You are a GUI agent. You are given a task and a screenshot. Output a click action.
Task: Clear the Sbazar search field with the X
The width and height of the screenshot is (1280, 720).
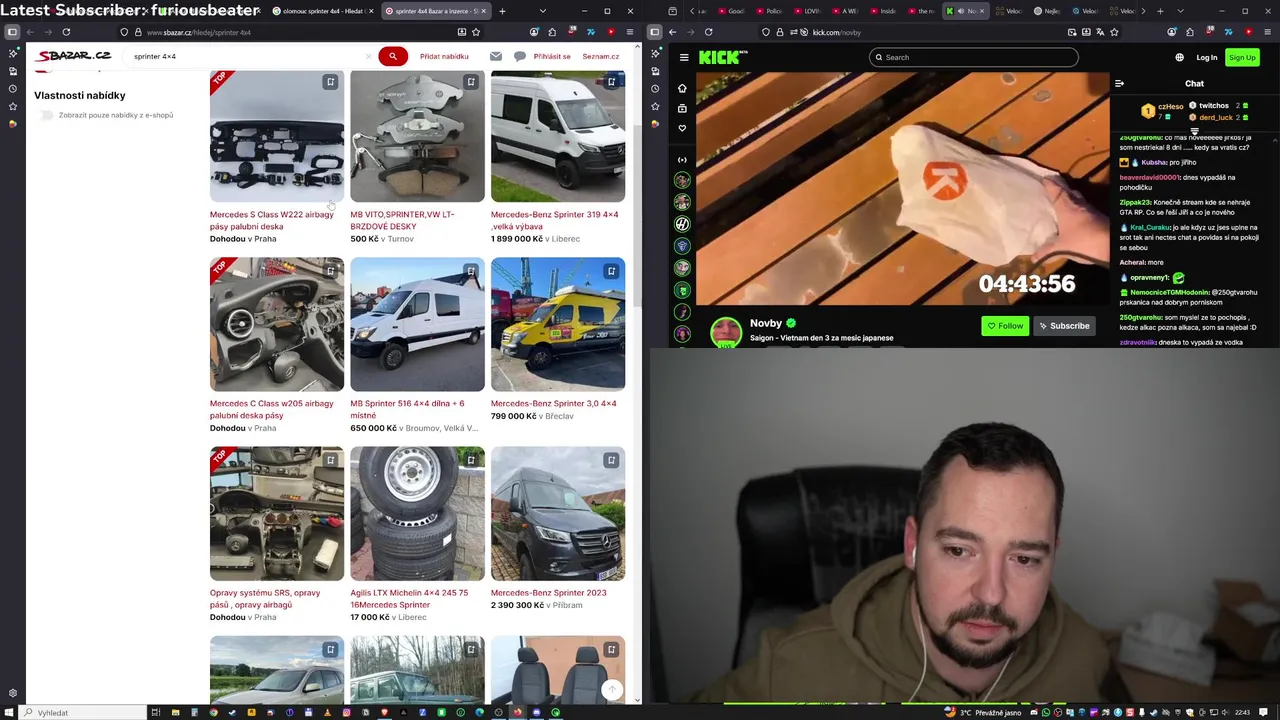click(368, 56)
